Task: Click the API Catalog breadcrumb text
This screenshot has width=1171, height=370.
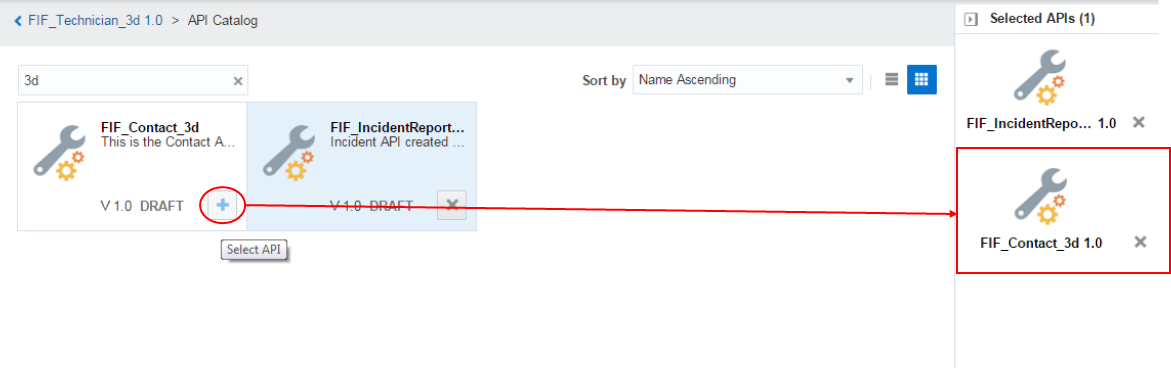Action: [223, 21]
